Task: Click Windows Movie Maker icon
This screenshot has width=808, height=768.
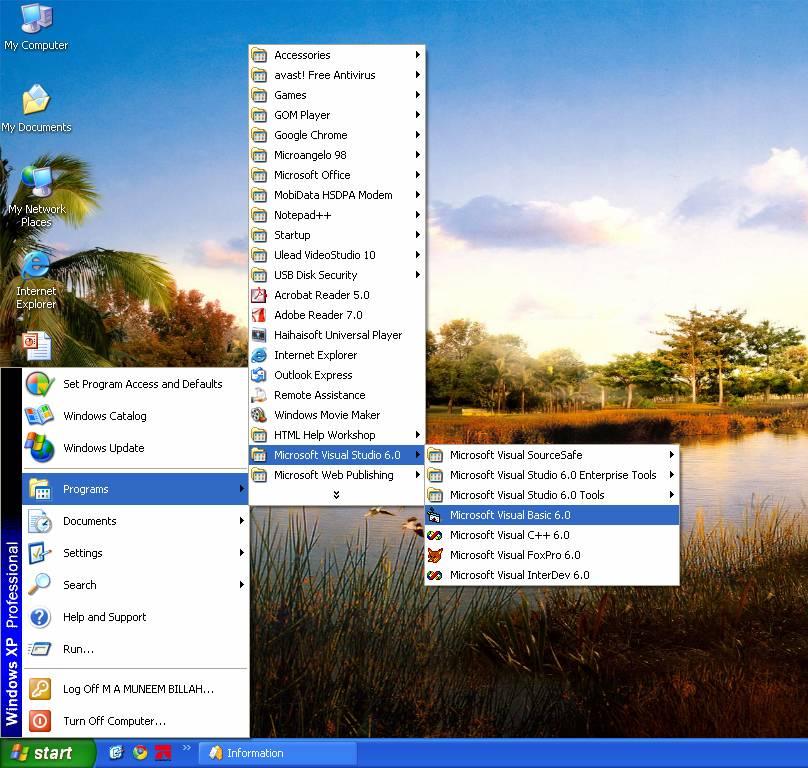Action: (259, 415)
